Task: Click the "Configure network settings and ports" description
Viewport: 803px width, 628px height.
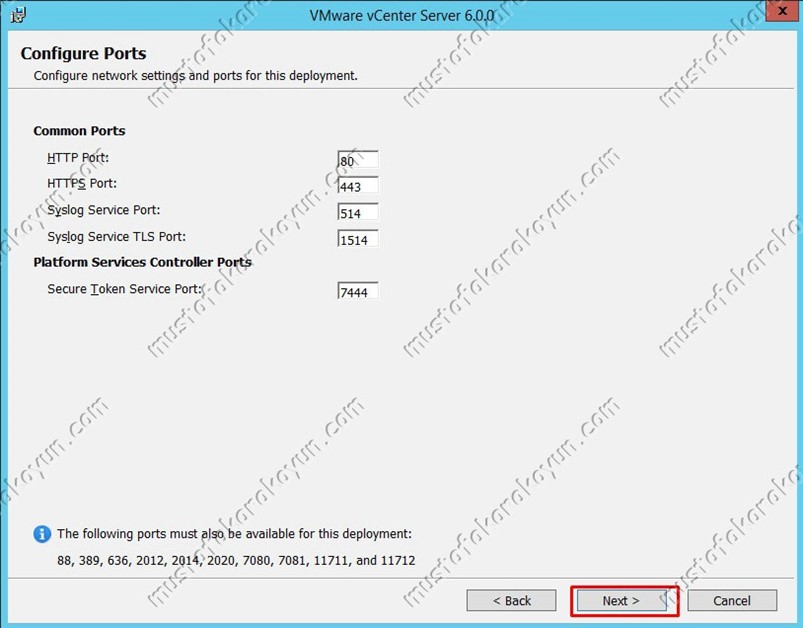Action: pyautogui.click(x=196, y=76)
